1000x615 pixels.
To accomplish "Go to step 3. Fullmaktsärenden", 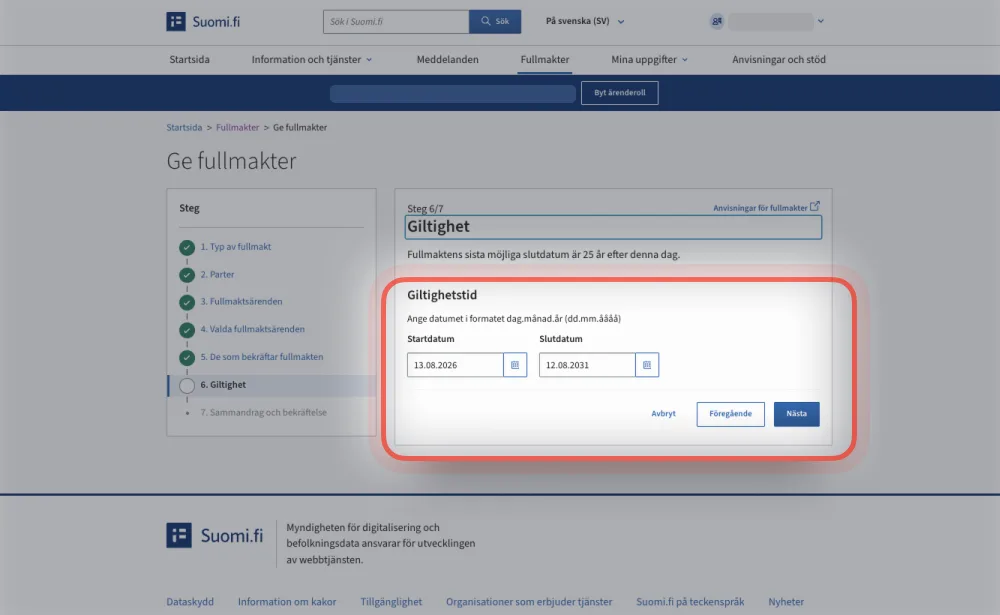I will coord(241,302).
